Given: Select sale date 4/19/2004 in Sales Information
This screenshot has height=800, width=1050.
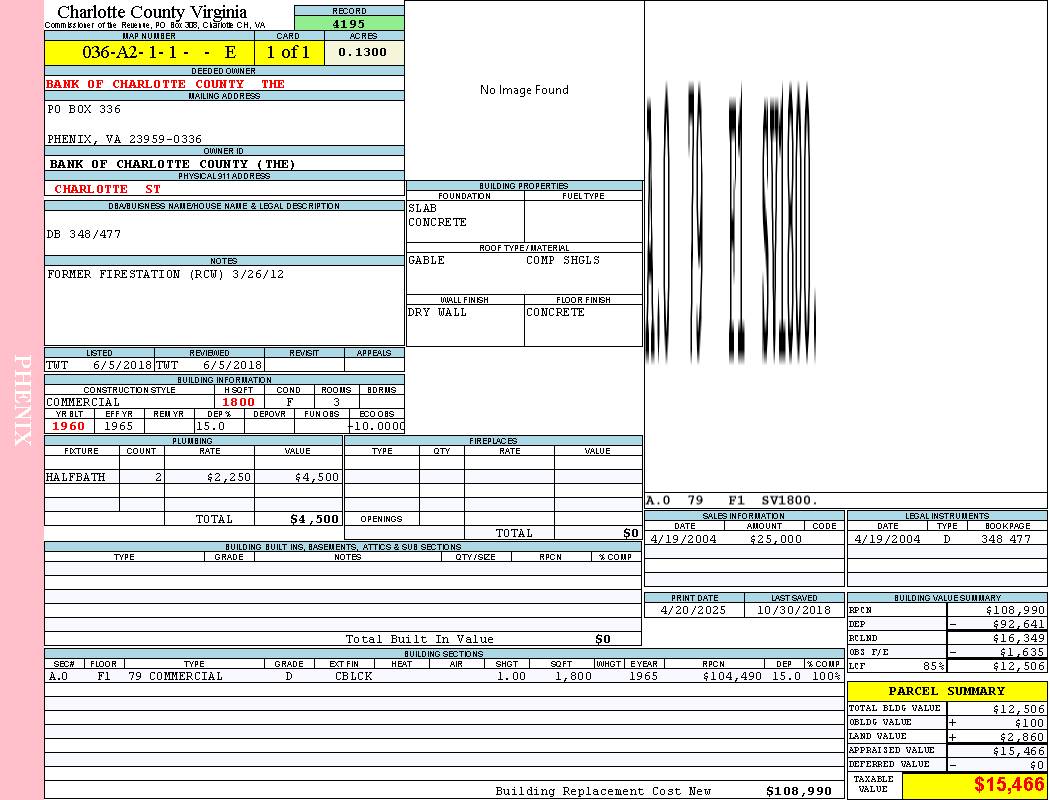Looking at the screenshot, I should (683, 539).
